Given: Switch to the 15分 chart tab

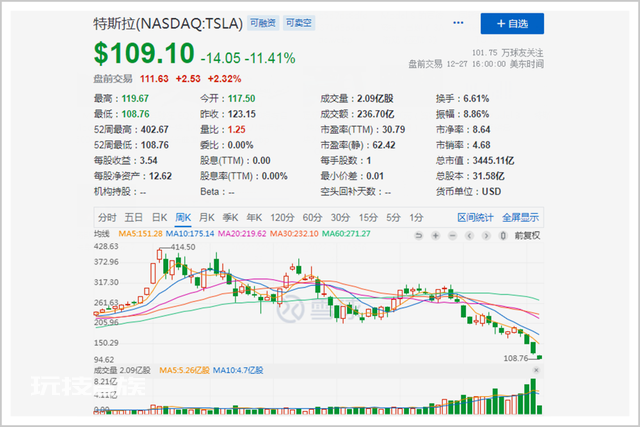Looking at the screenshot, I should 368,218.
